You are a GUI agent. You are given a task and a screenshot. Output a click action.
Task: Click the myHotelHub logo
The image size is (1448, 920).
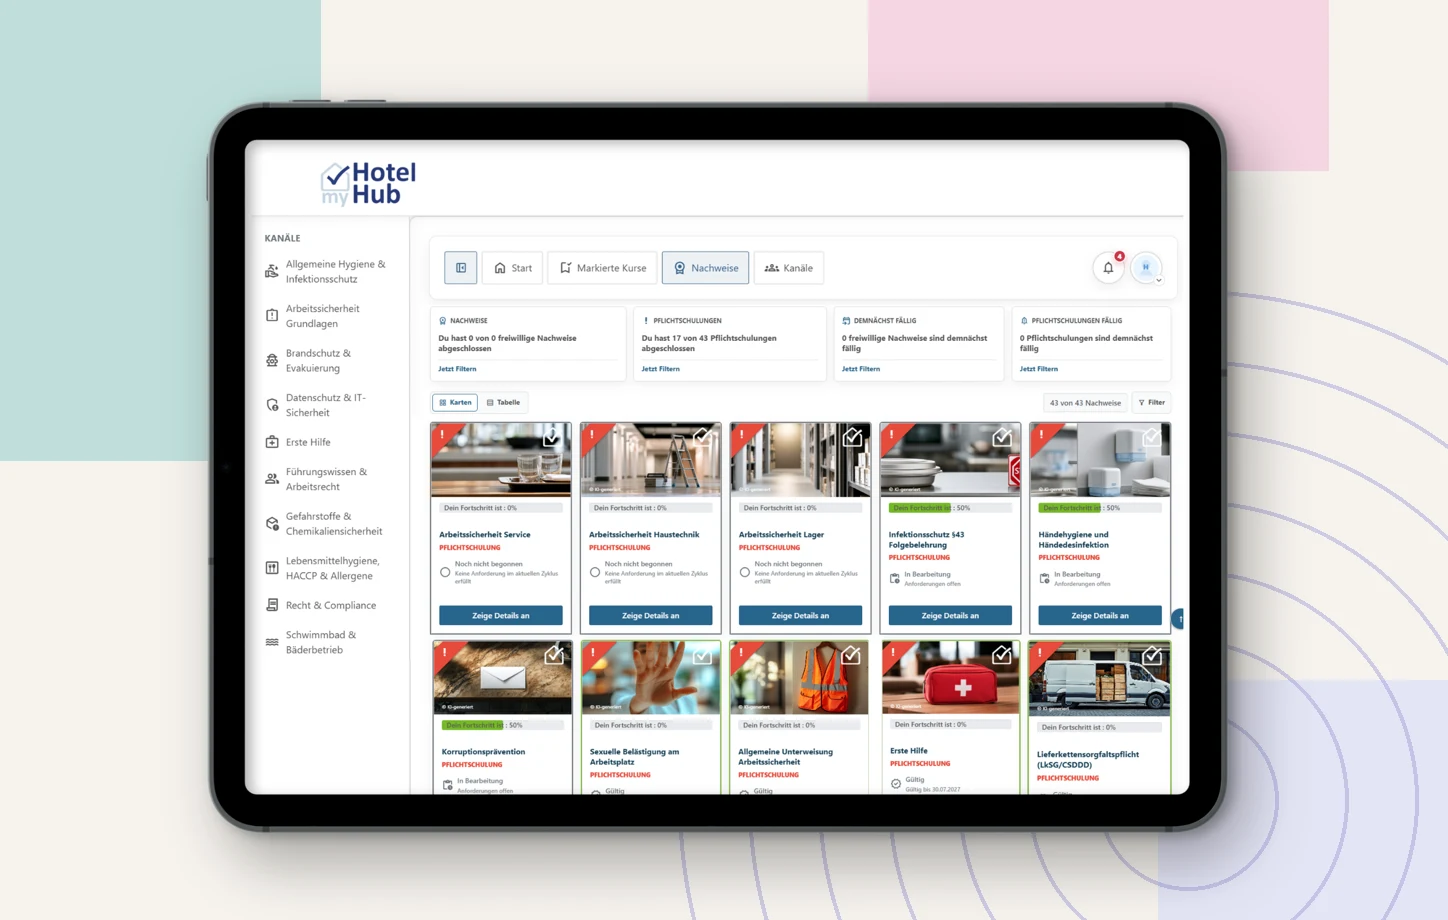point(368,183)
